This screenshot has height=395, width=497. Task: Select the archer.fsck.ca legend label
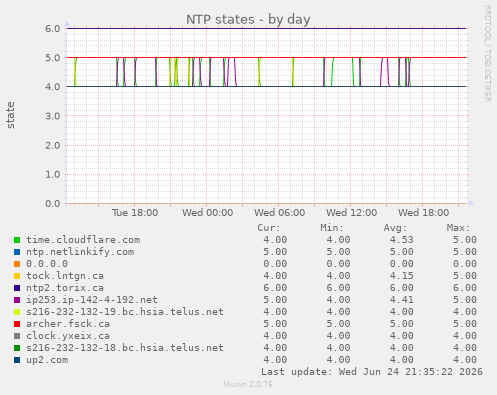click(68, 324)
